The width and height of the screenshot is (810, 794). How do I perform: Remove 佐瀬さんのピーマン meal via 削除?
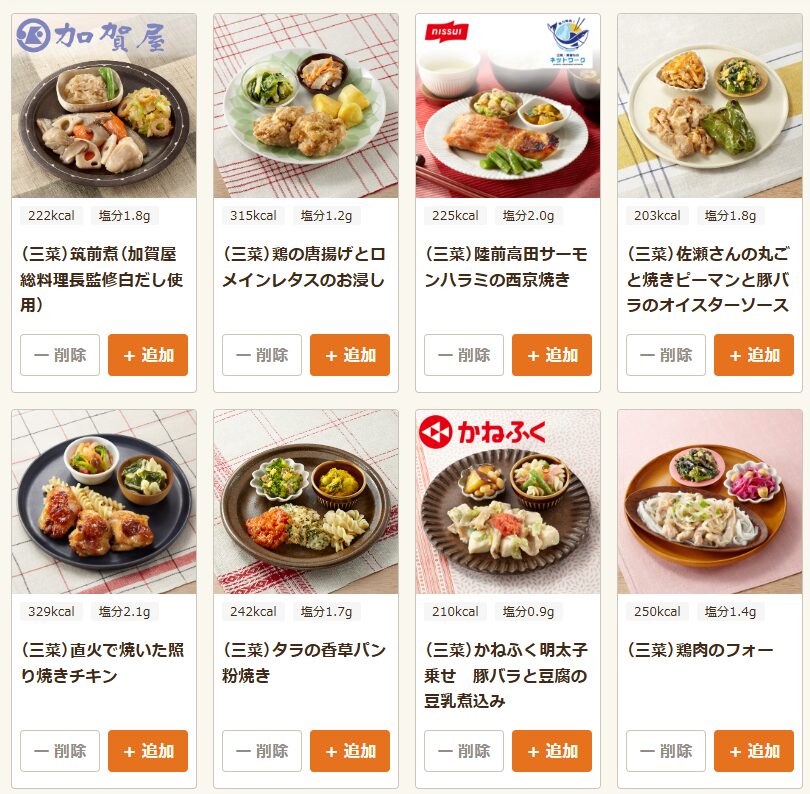click(666, 355)
